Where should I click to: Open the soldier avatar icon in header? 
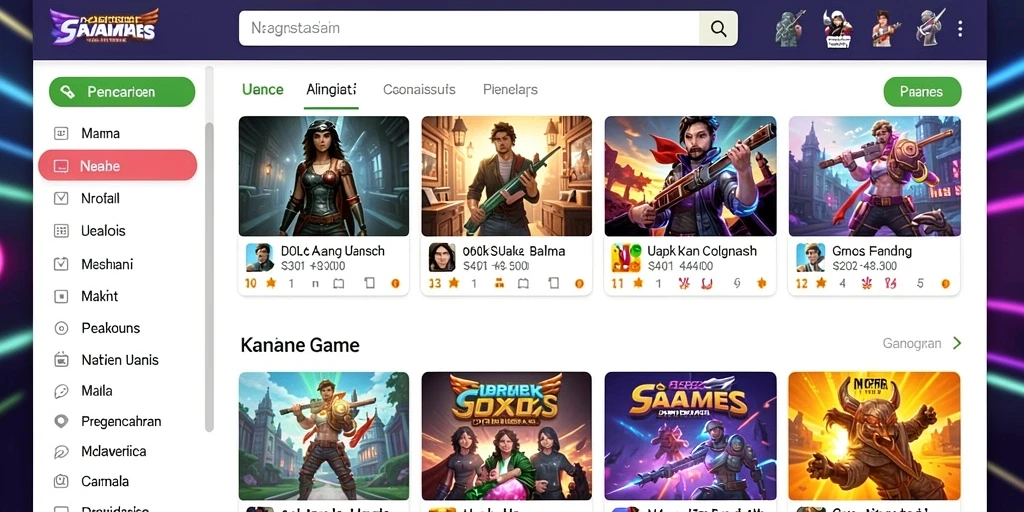[788, 29]
